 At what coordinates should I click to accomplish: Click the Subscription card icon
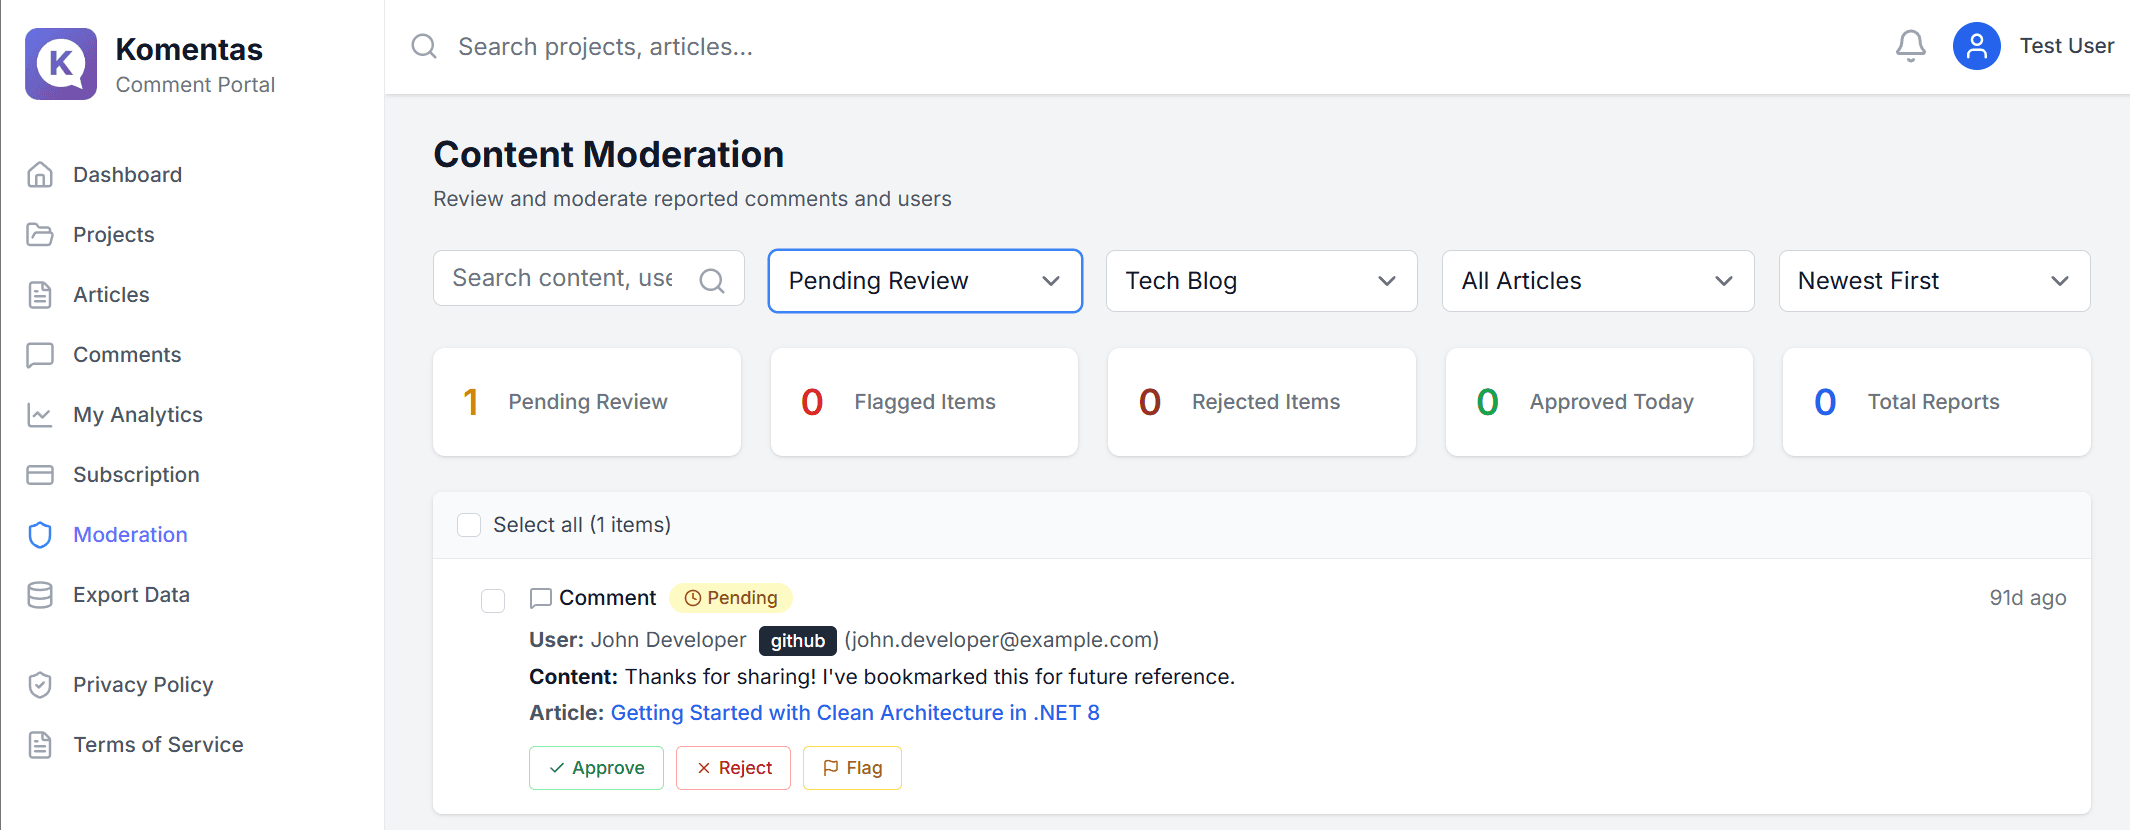click(x=40, y=475)
